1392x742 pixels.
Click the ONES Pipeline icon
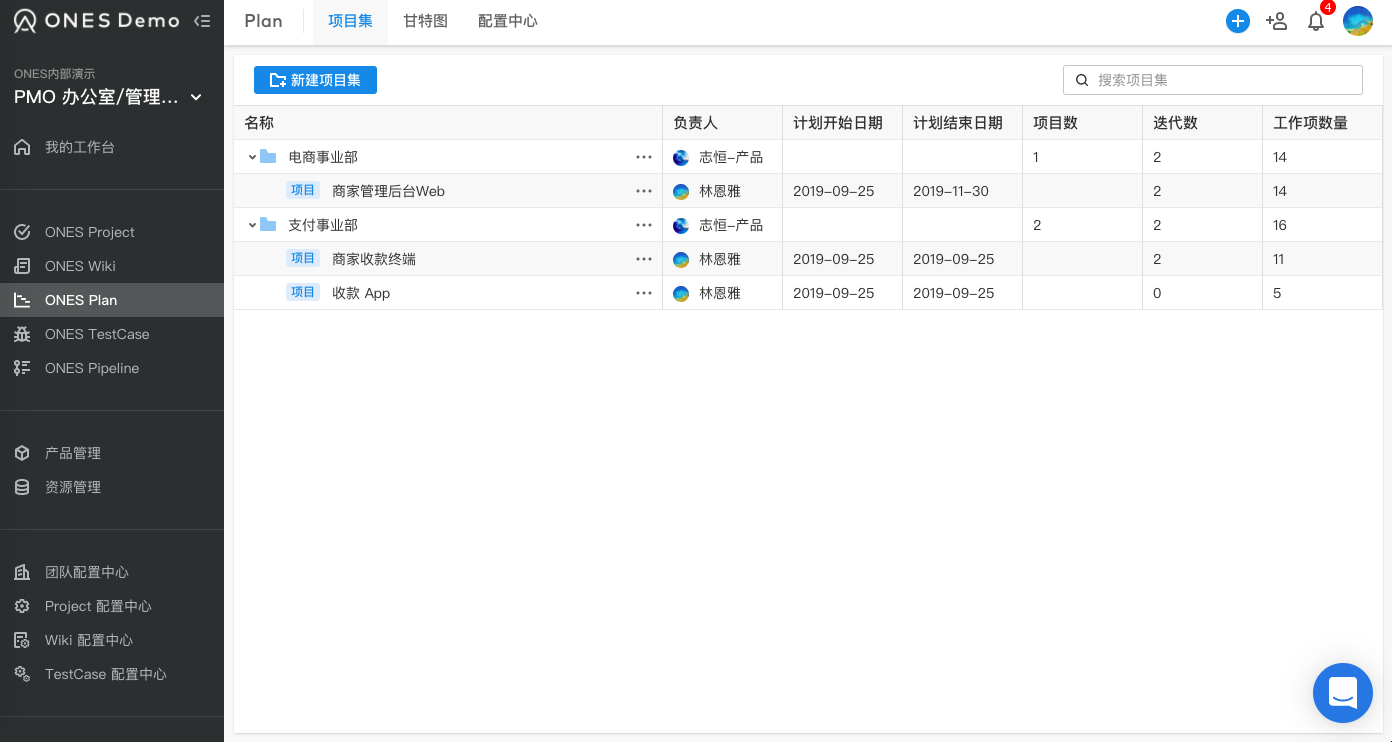pyautogui.click(x=22, y=368)
